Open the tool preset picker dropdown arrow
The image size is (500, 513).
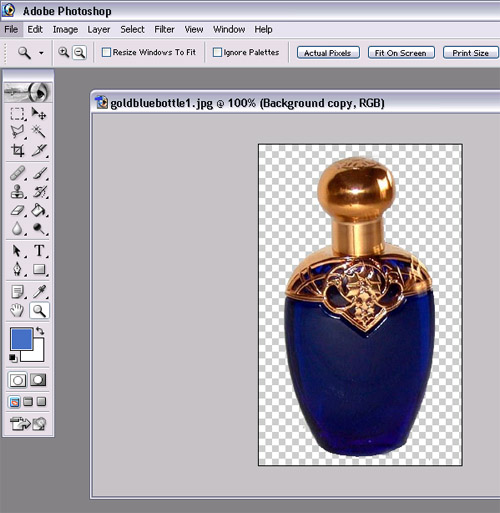[x=41, y=53]
